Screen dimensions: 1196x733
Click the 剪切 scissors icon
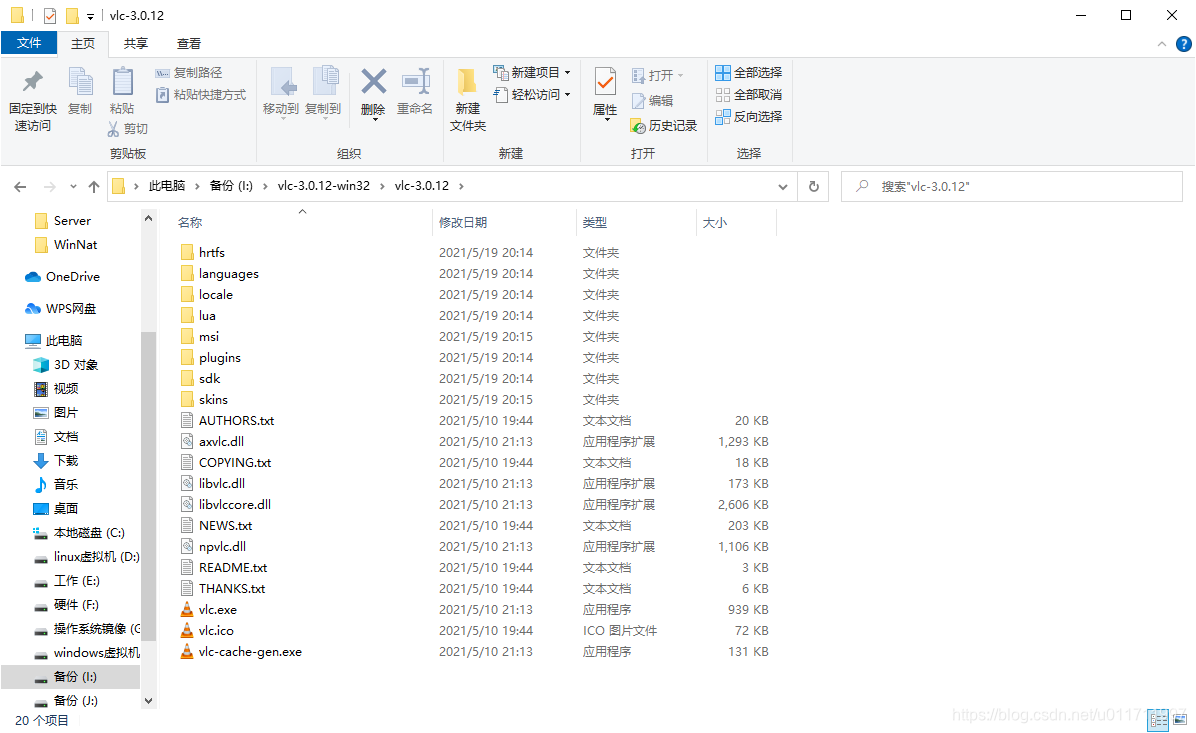click(114, 129)
